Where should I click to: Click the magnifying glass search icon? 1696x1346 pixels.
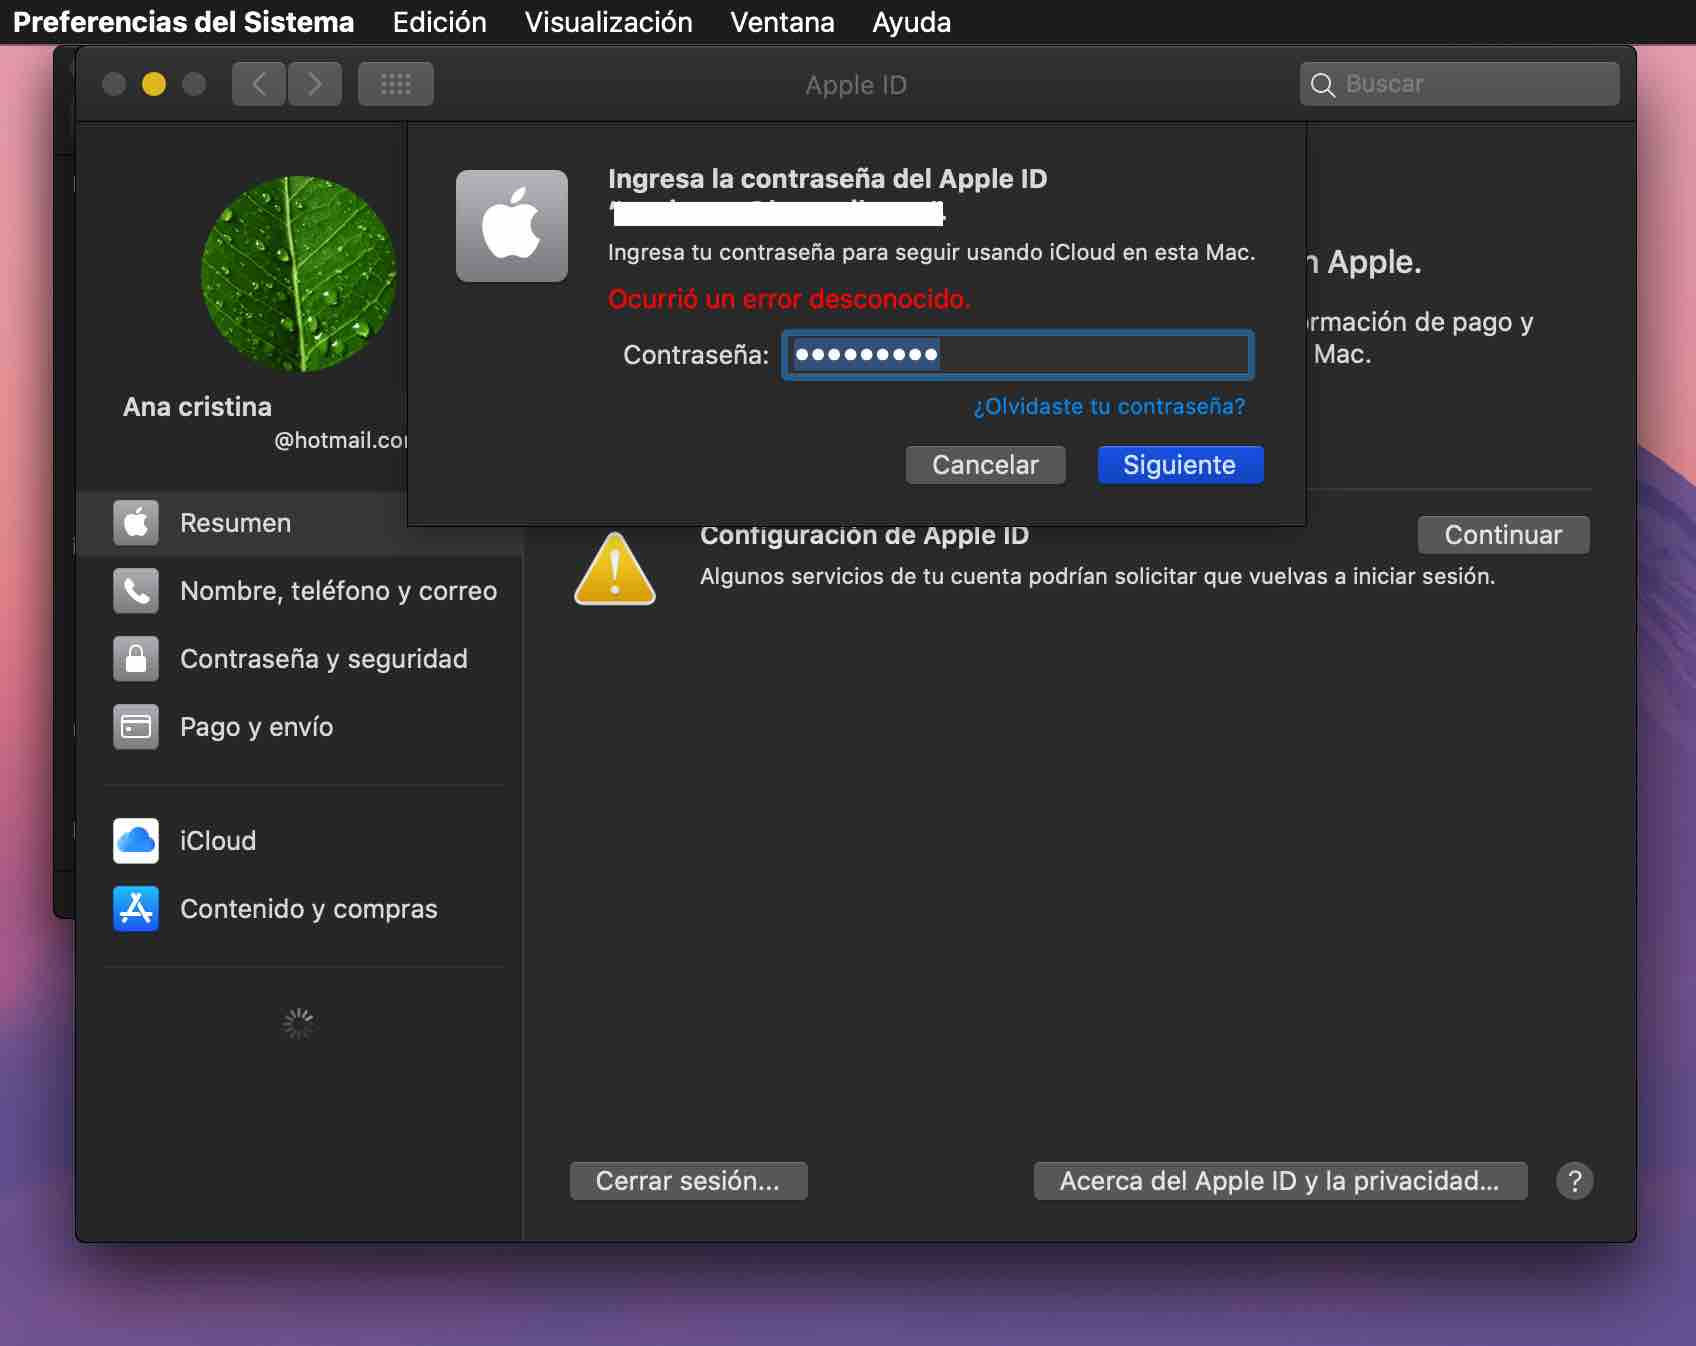click(1323, 85)
